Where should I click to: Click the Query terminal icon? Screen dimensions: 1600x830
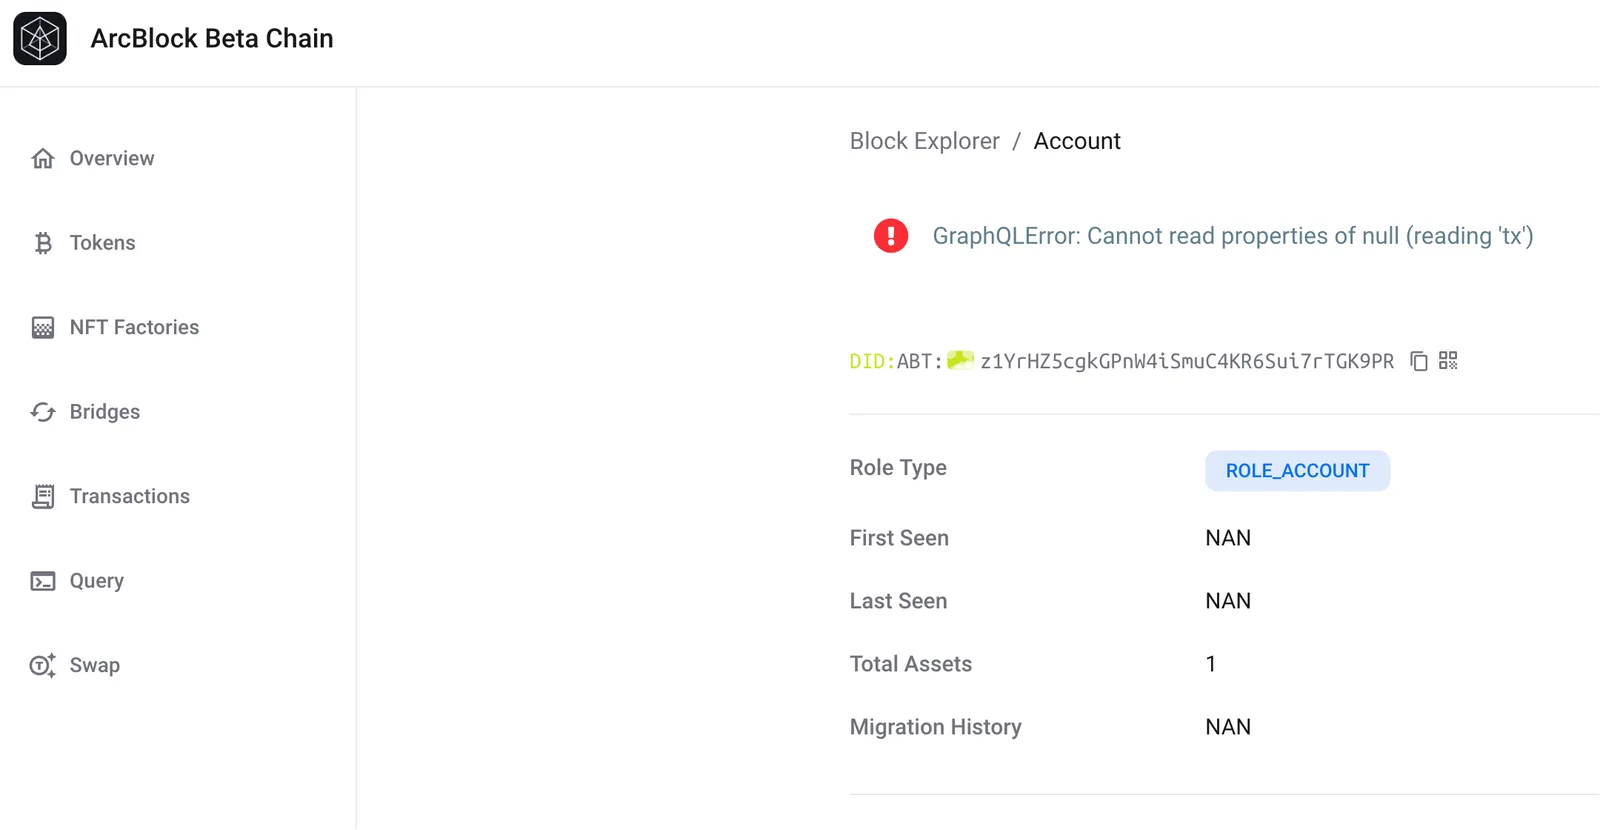coord(43,581)
